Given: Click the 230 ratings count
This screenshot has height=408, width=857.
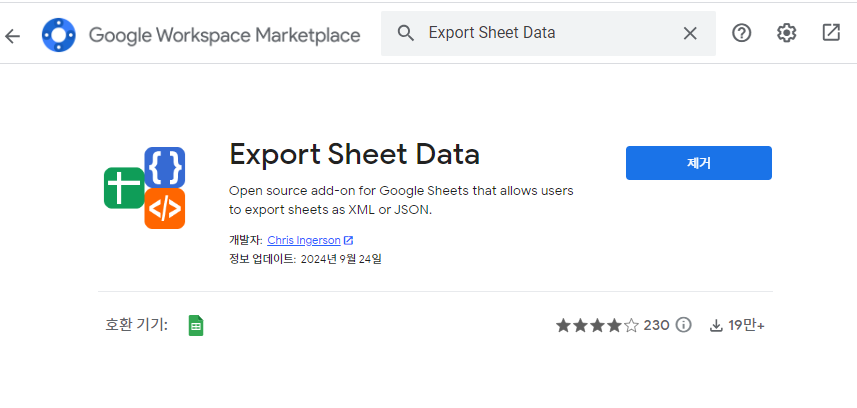Looking at the screenshot, I should [656, 325].
